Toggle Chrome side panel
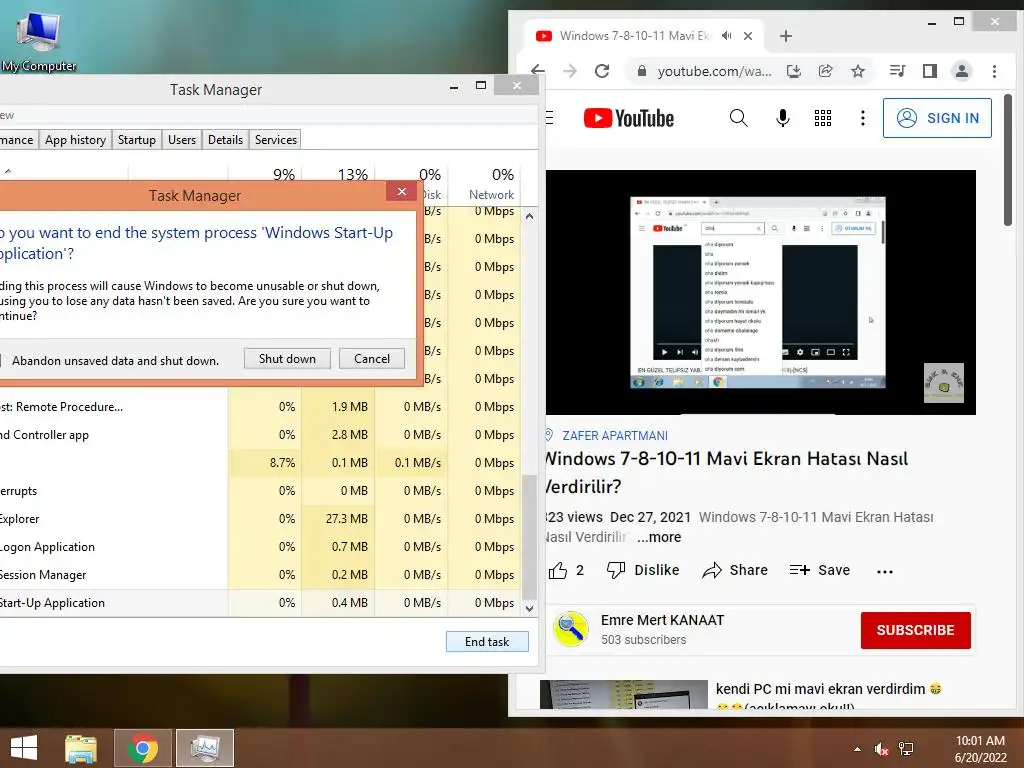This screenshot has height=768, width=1024. tap(930, 71)
